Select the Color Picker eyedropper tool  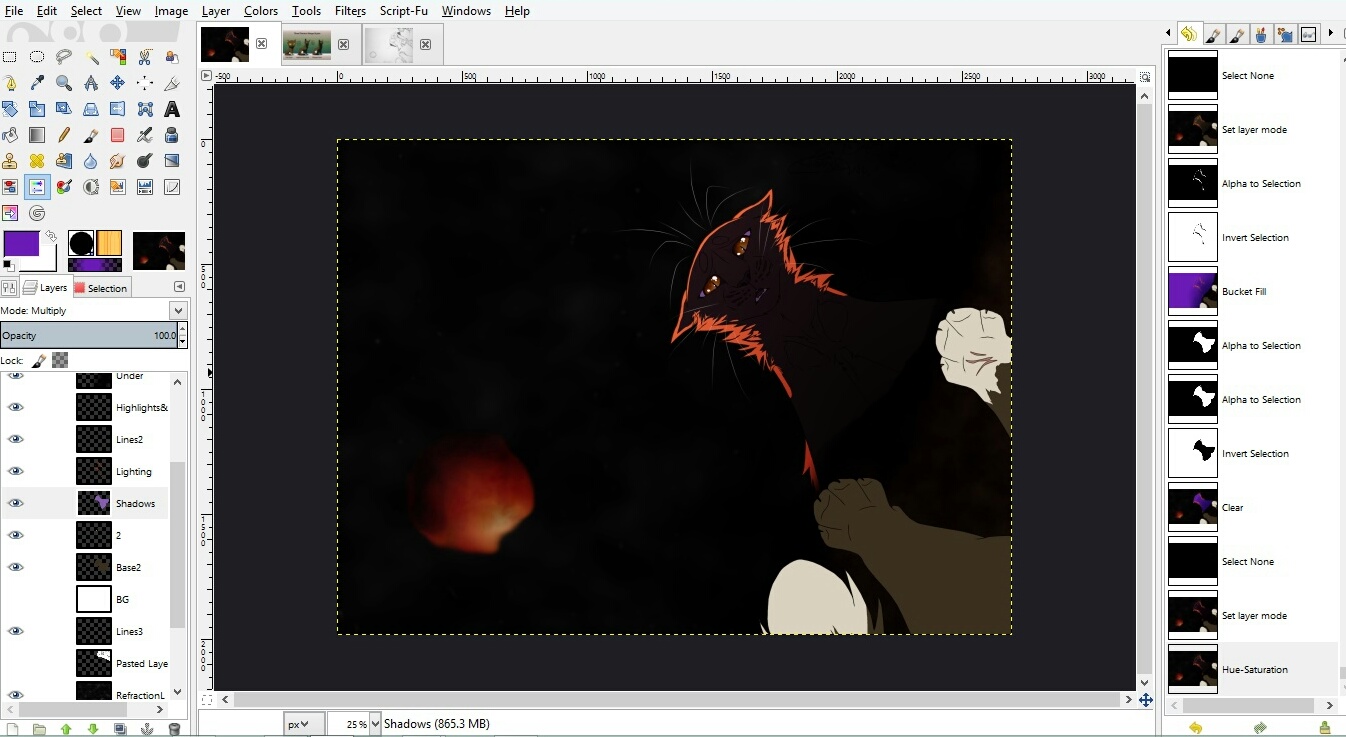pos(37,83)
